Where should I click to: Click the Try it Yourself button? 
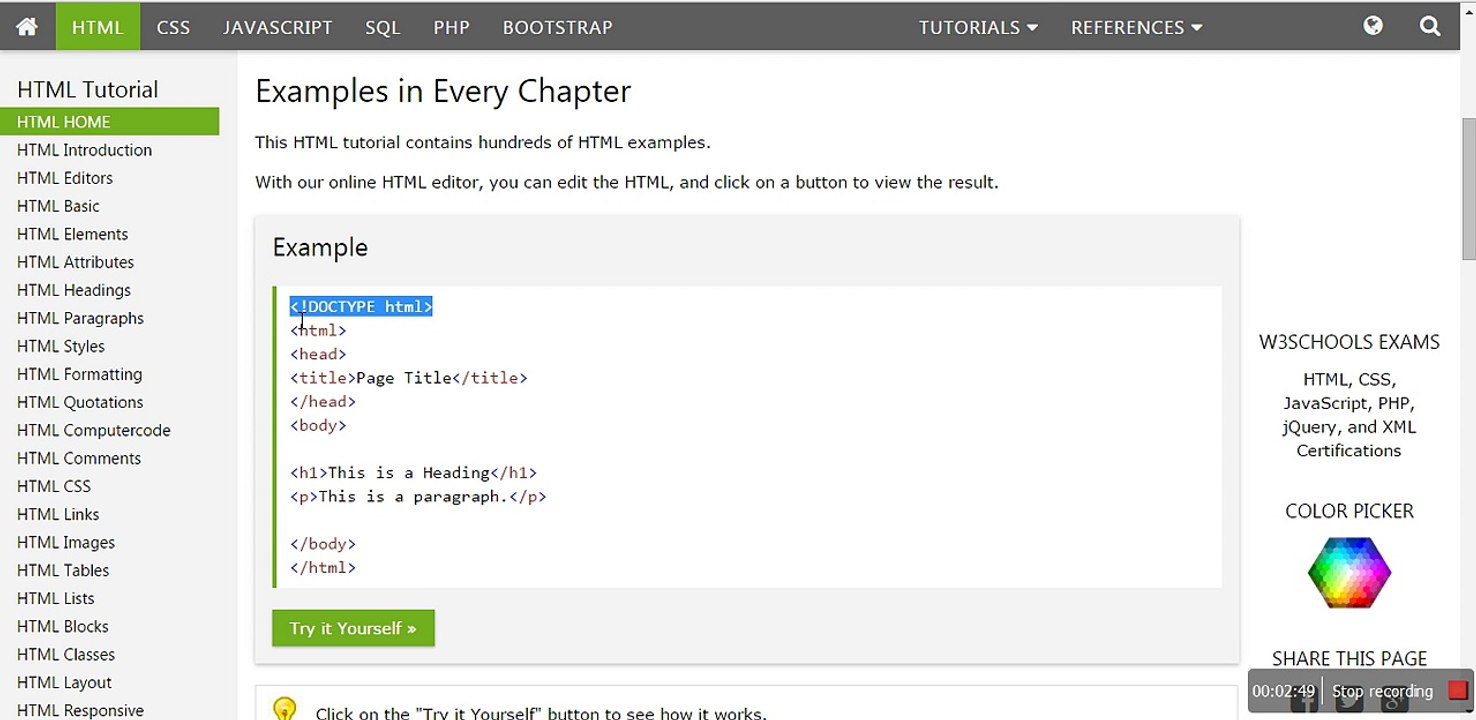(x=353, y=628)
